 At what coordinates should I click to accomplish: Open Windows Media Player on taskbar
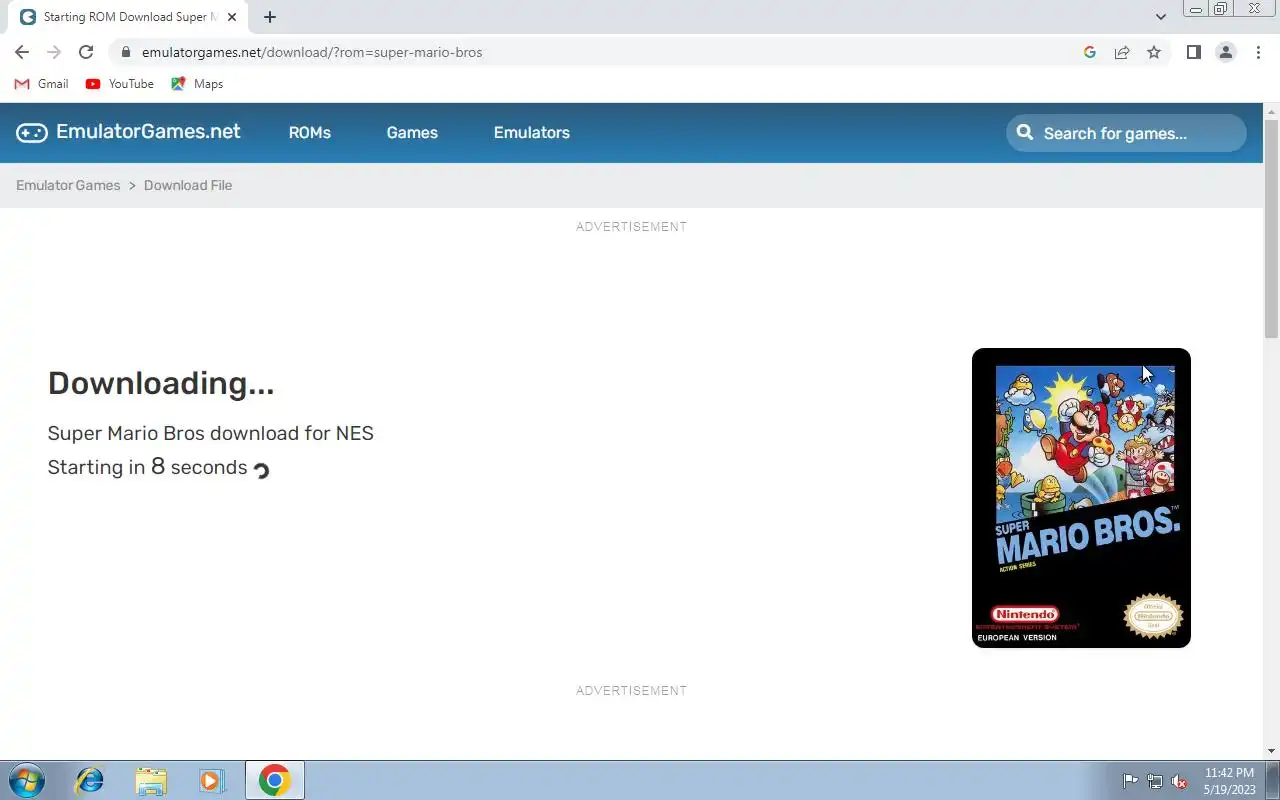click(212, 780)
